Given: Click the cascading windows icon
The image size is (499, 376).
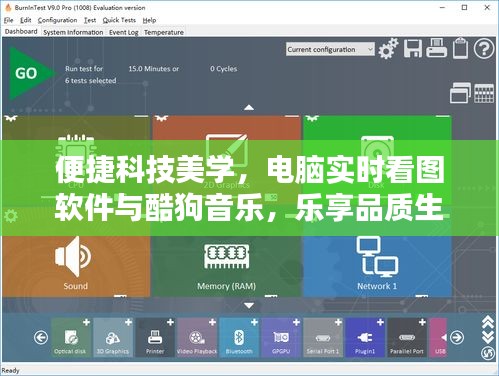Looking at the screenshot, I should [x=460, y=92].
